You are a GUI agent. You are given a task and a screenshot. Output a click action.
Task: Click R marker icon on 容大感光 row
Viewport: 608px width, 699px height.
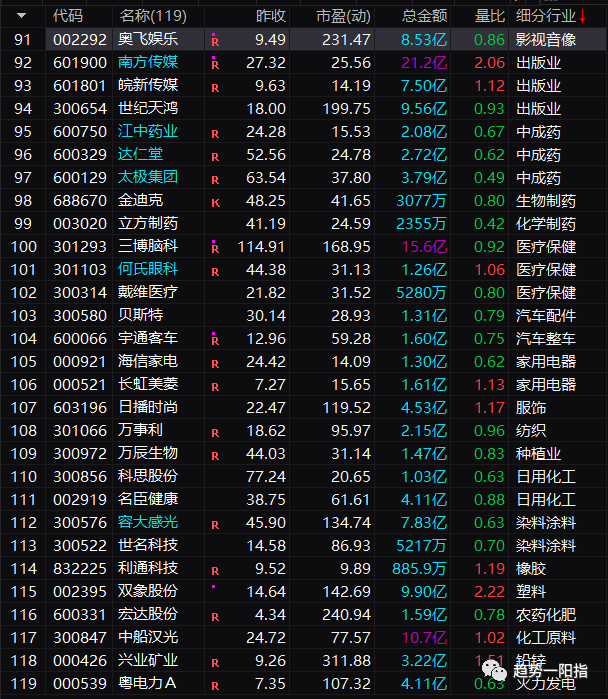tap(215, 525)
